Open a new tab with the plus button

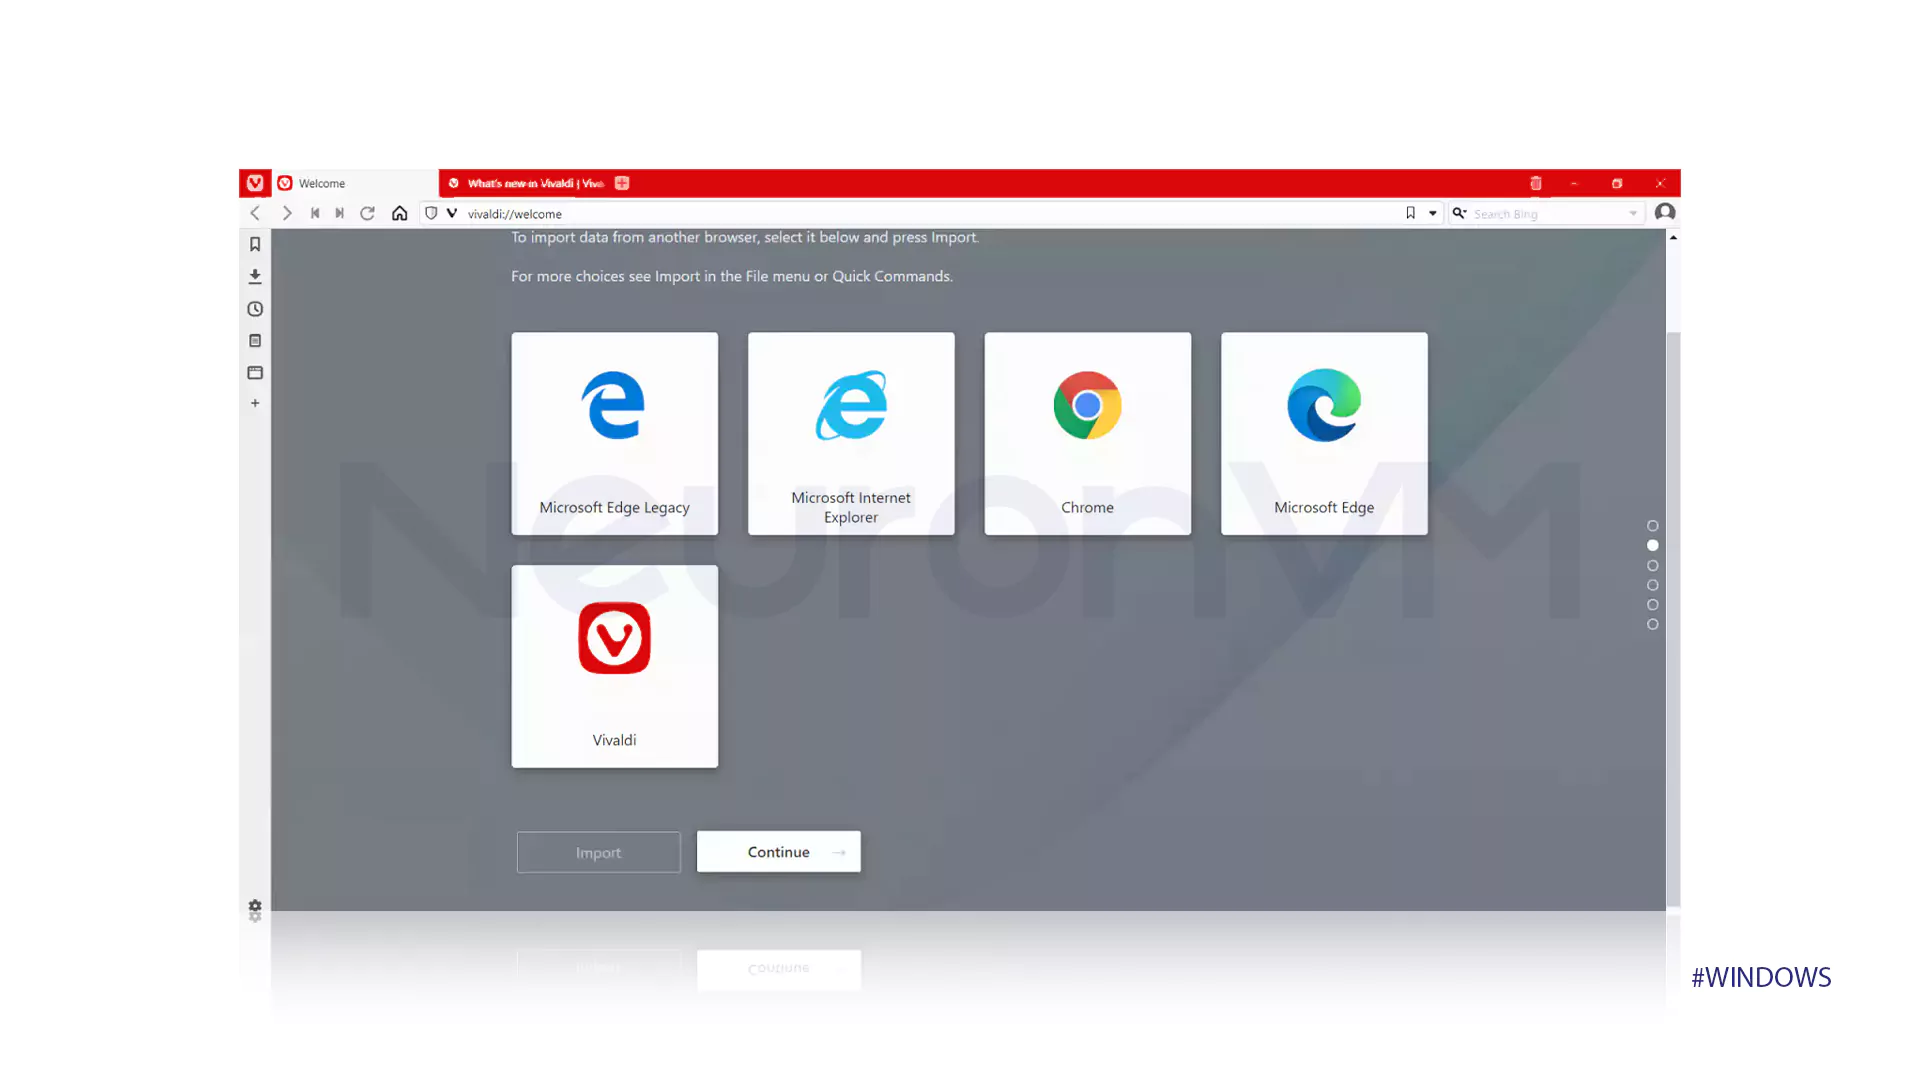coord(622,183)
